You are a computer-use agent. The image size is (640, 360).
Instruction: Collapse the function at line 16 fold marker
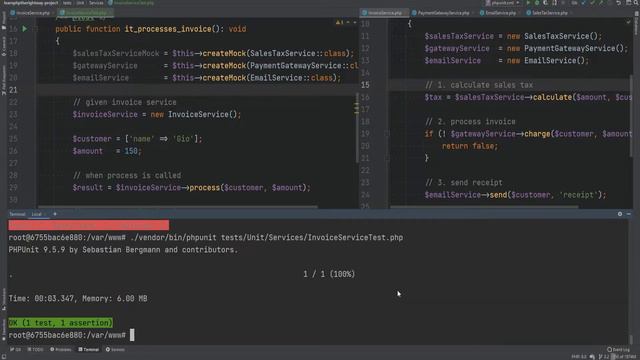(35, 29)
